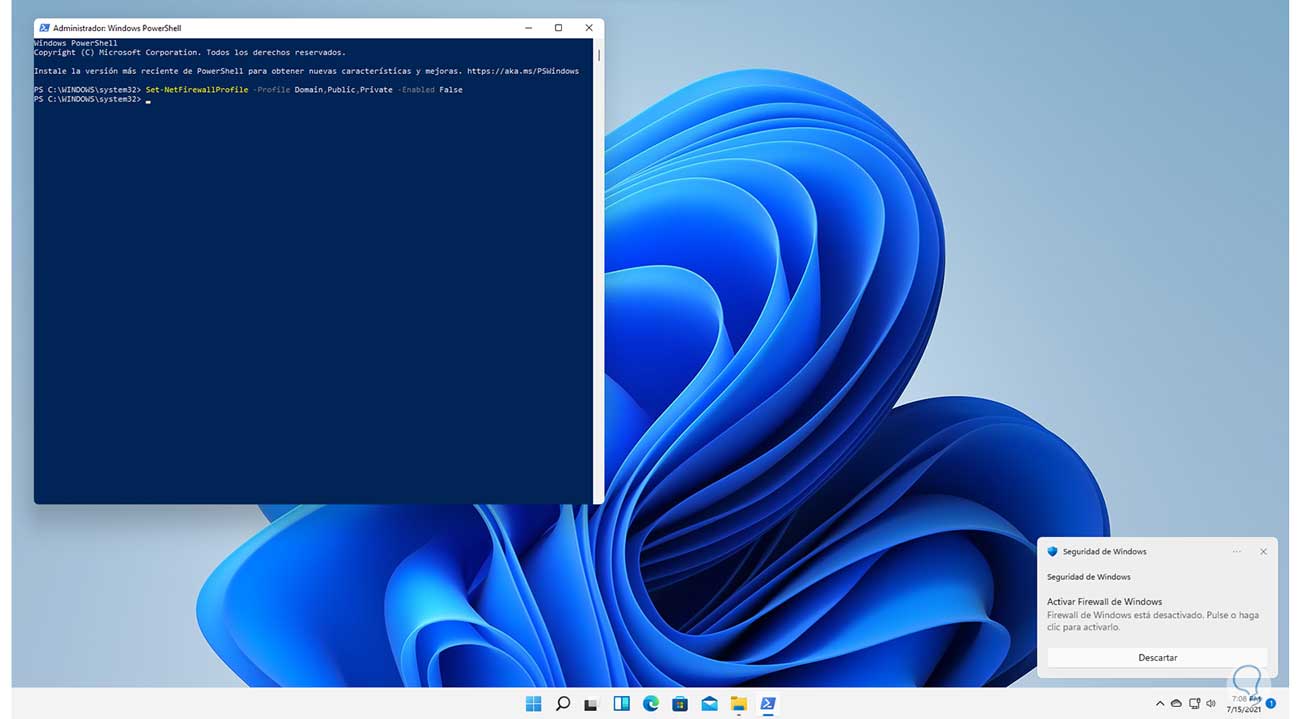Viewport: 1300px width, 719px height.
Task: Open the Widgets panel from taskbar
Action: click(621, 703)
